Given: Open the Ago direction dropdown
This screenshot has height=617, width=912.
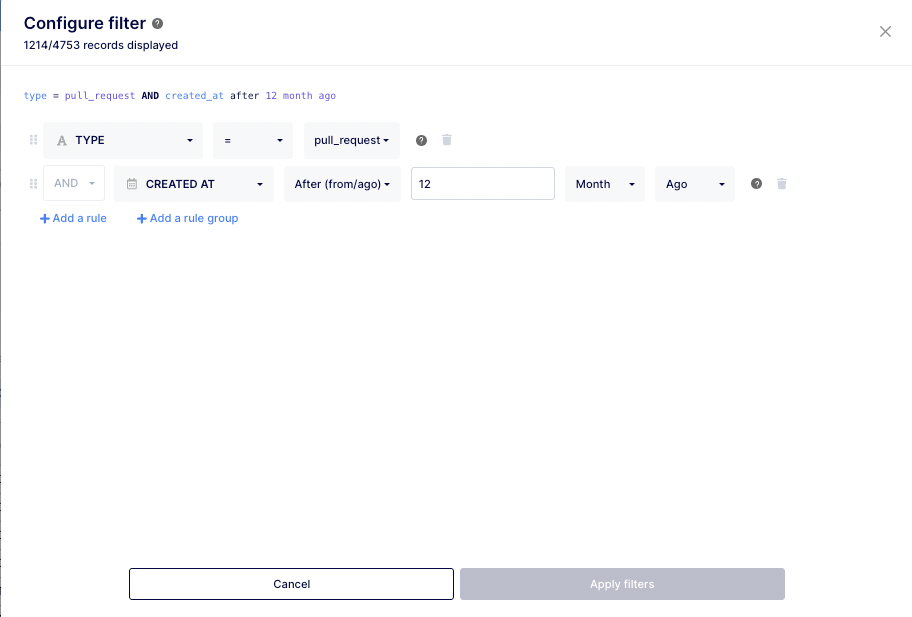Looking at the screenshot, I should click(694, 183).
